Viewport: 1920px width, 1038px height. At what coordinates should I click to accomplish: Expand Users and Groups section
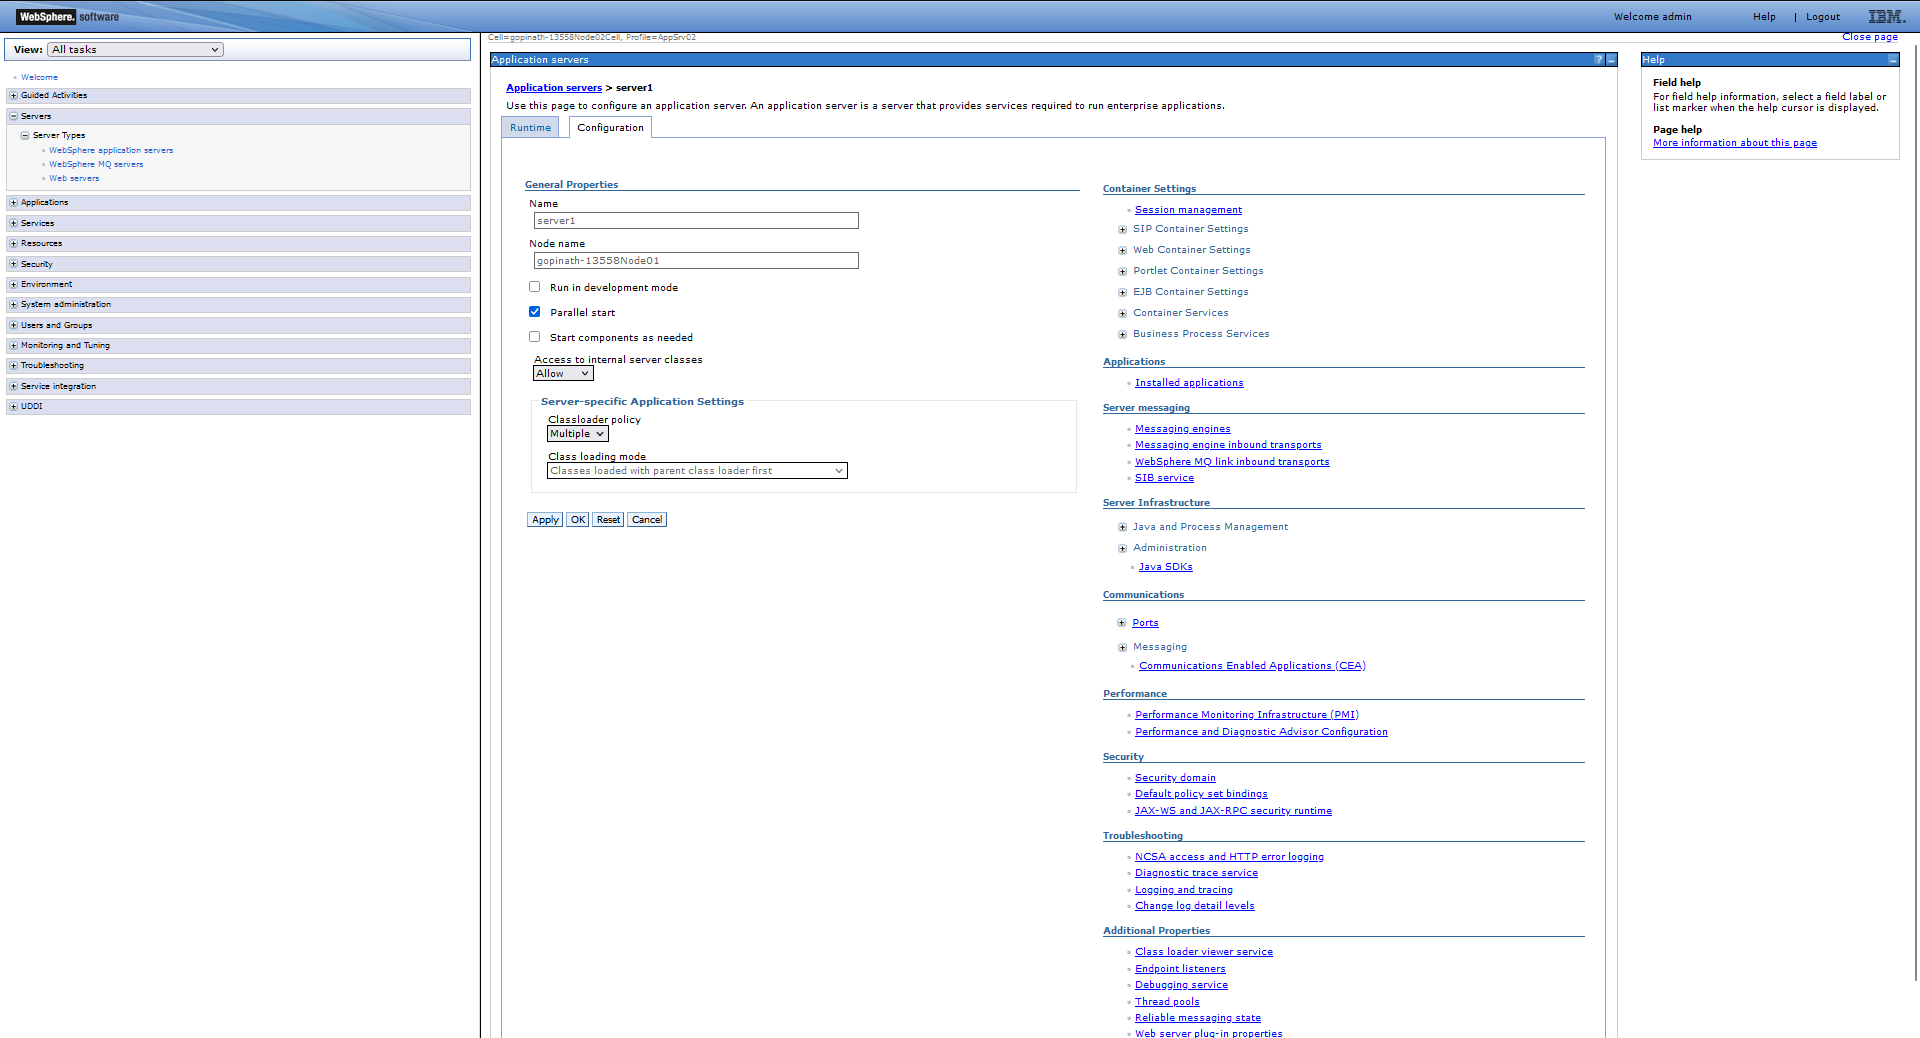(x=13, y=326)
